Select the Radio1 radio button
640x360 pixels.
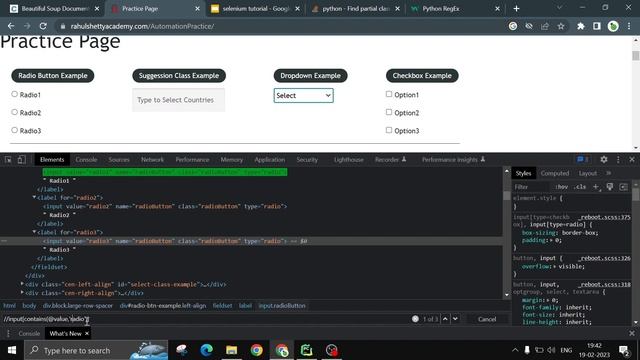[15, 94]
